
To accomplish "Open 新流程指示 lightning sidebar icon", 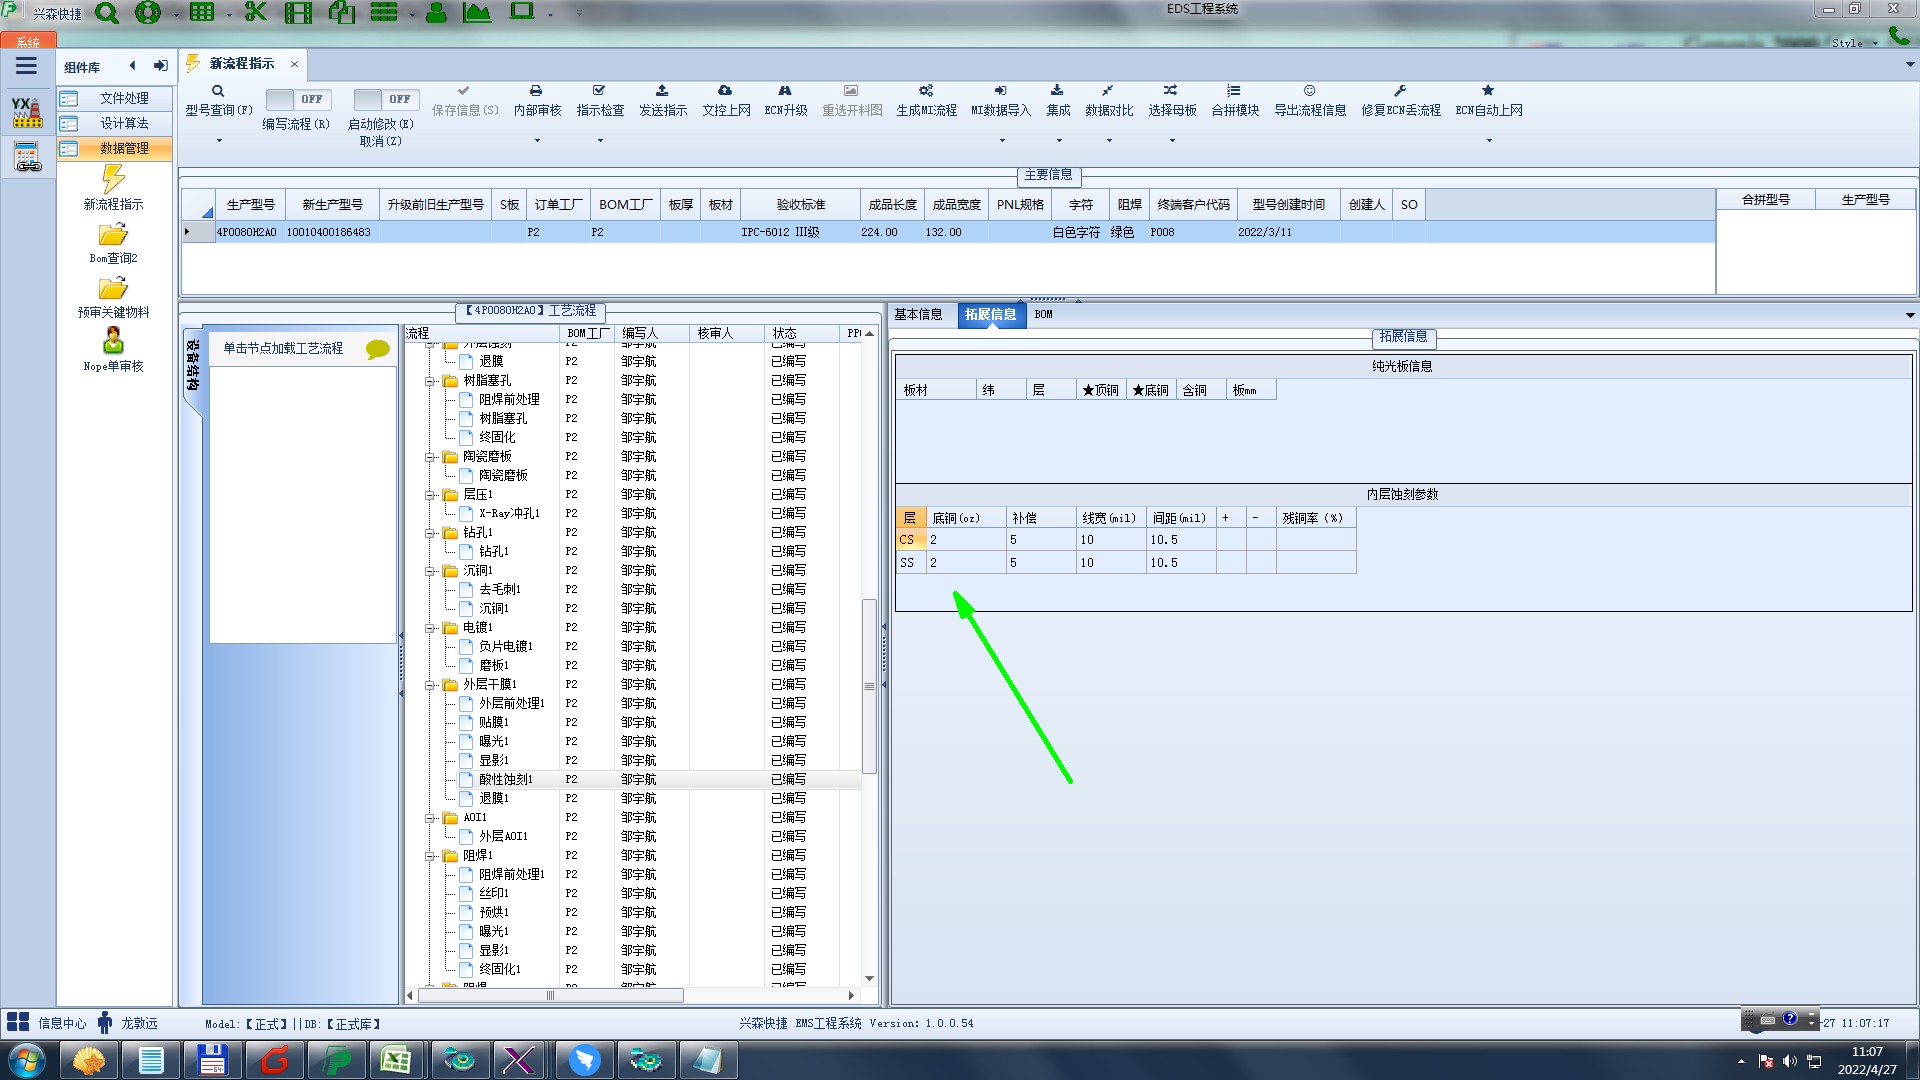I will (x=113, y=180).
